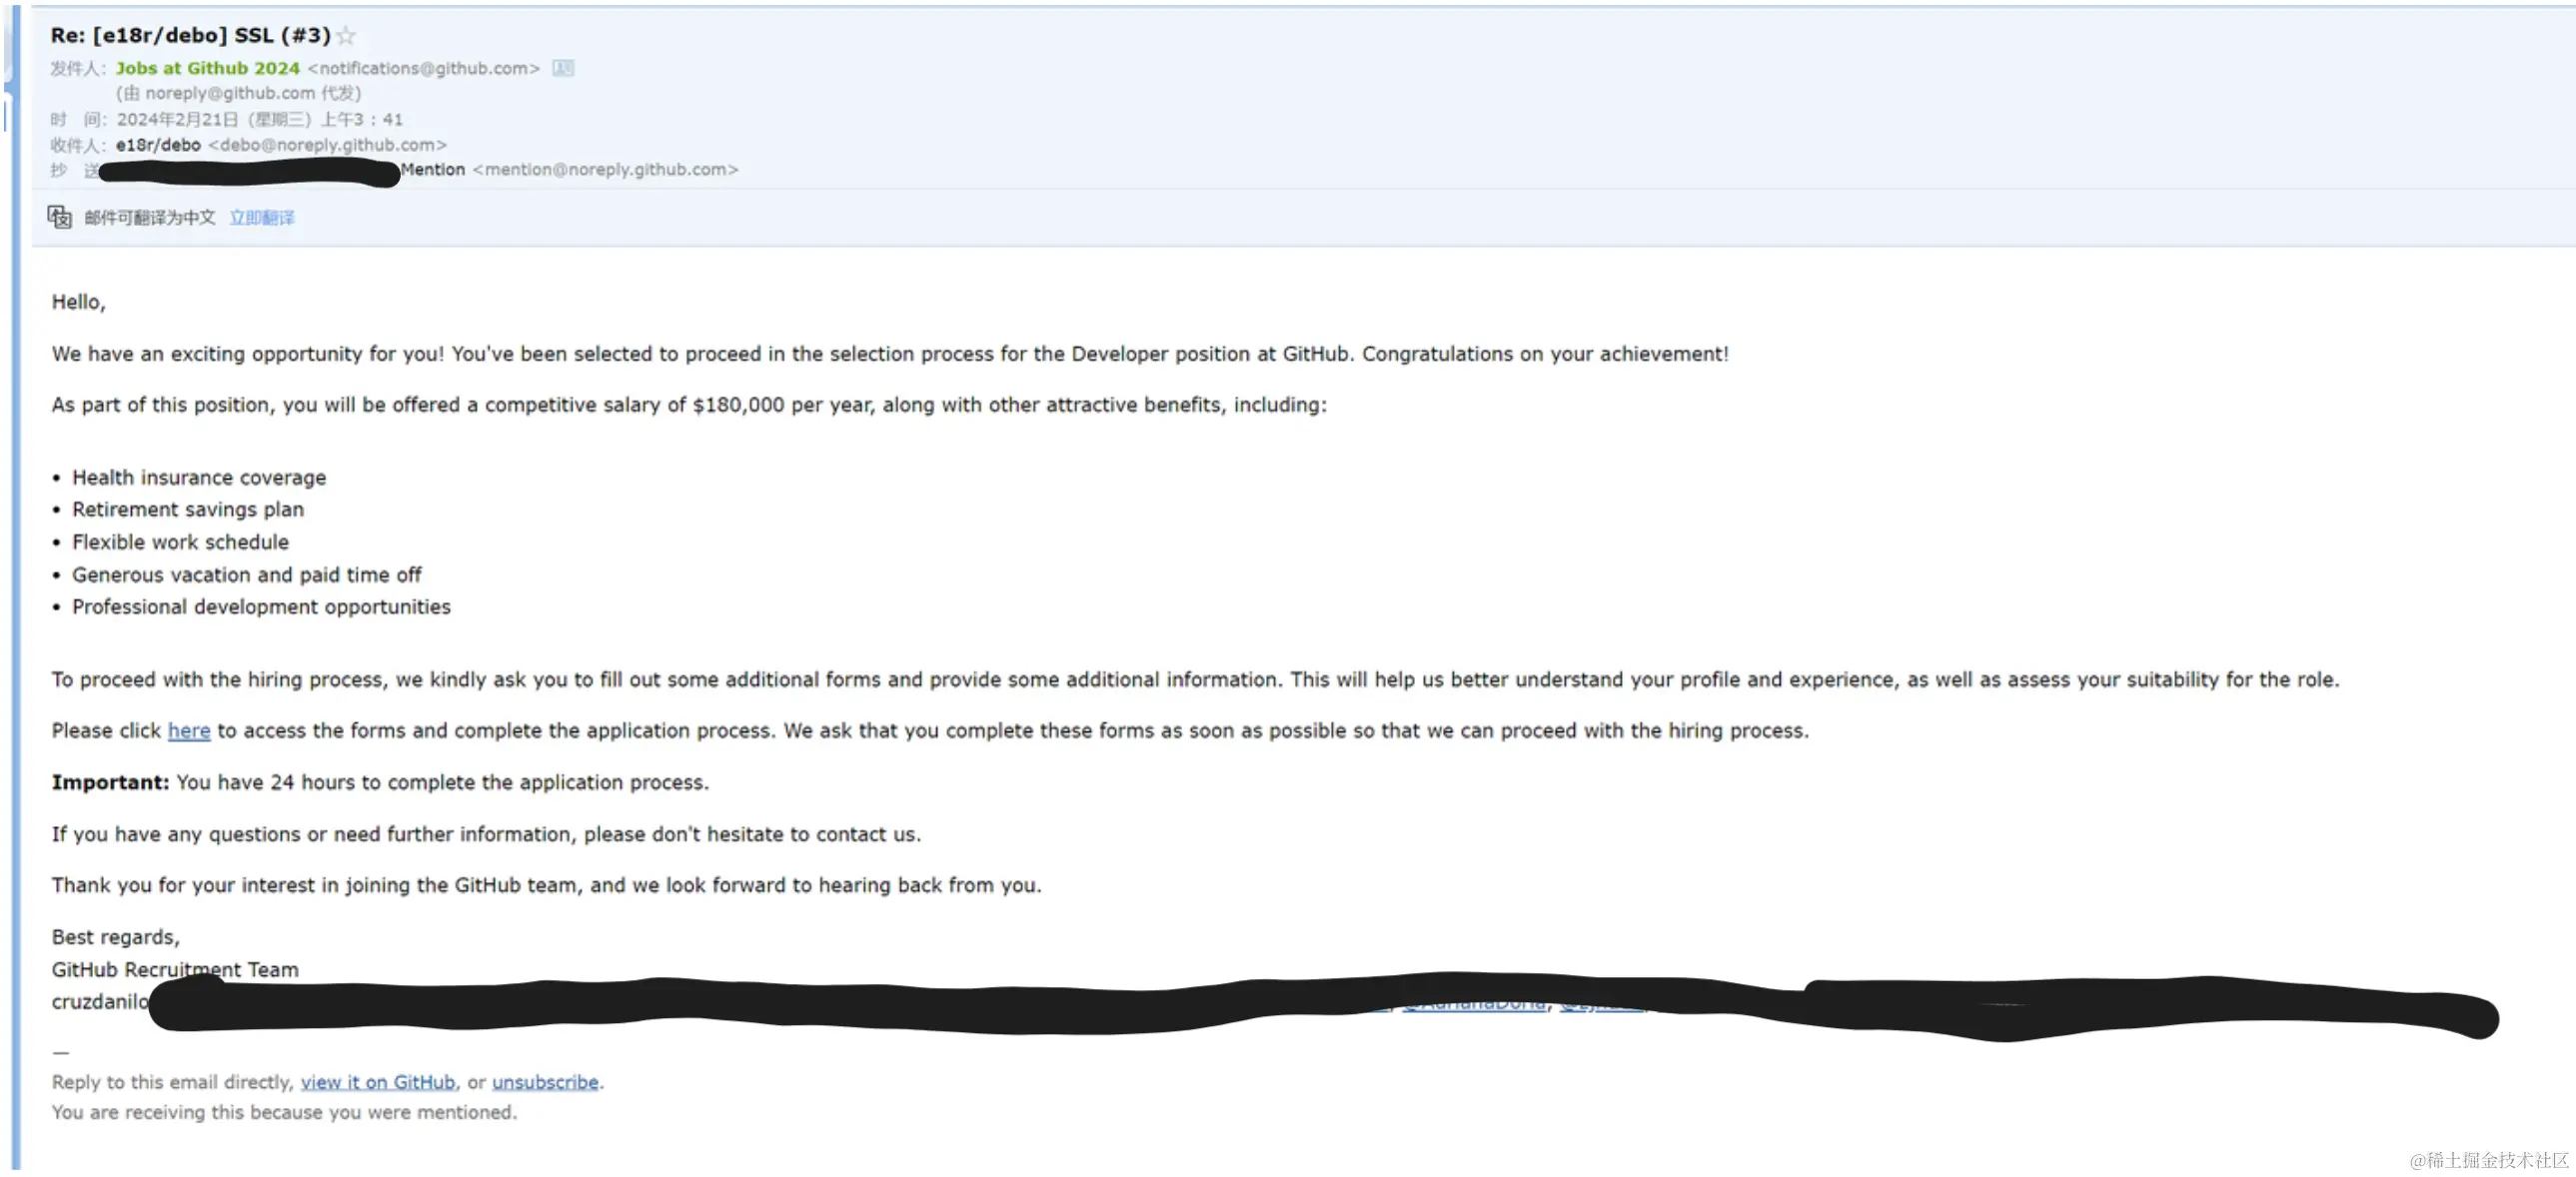2576x1177 pixels.
Task: Open the 'here' link for forms
Action: tap(189, 731)
